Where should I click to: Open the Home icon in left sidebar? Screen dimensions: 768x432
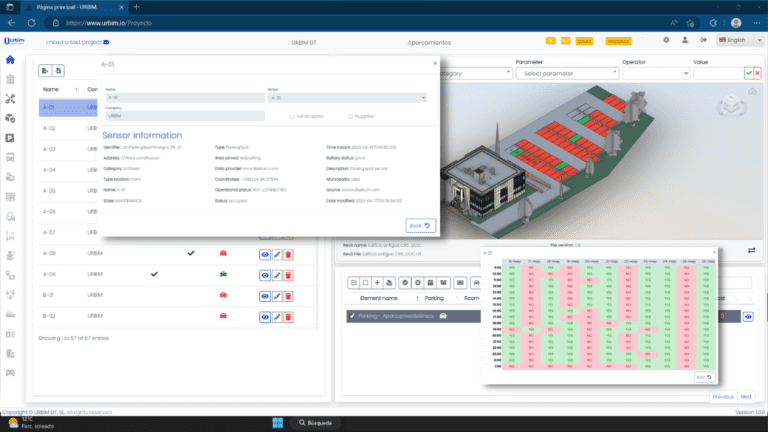pyautogui.click(x=10, y=60)
